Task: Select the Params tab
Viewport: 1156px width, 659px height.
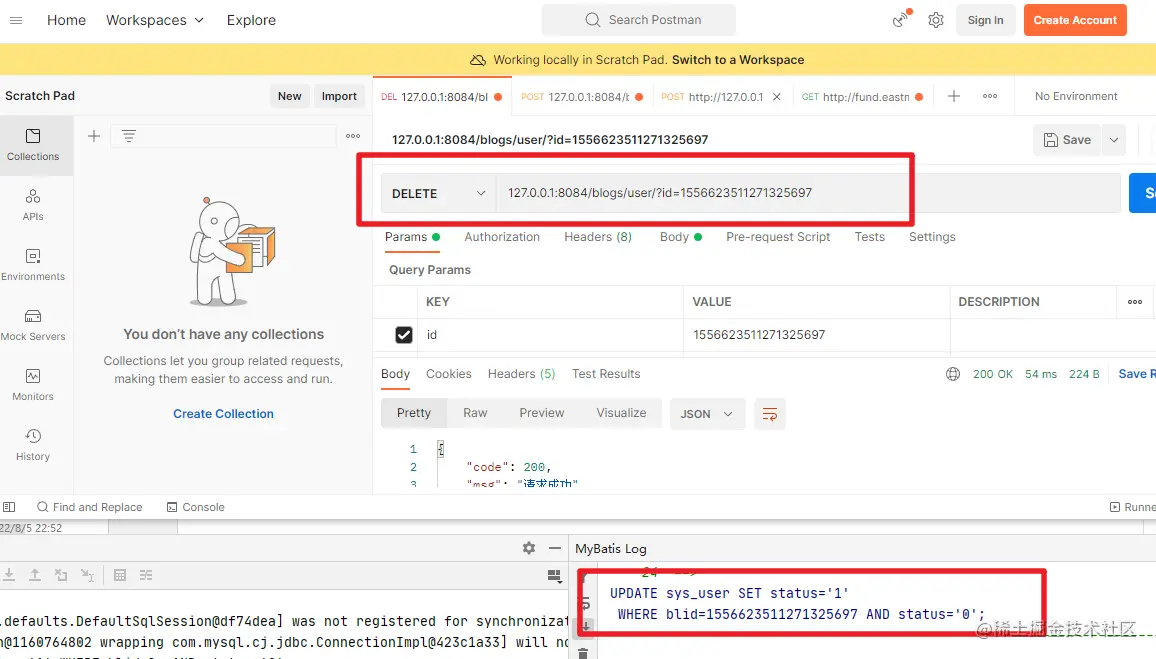Action: [x=411, y=237]
